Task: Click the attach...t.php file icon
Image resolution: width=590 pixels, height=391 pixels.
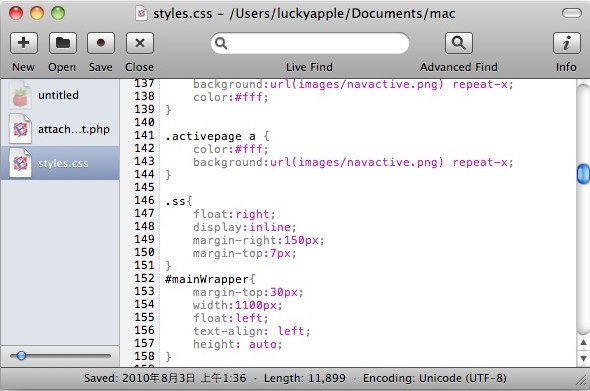Action: pos(20,129)
